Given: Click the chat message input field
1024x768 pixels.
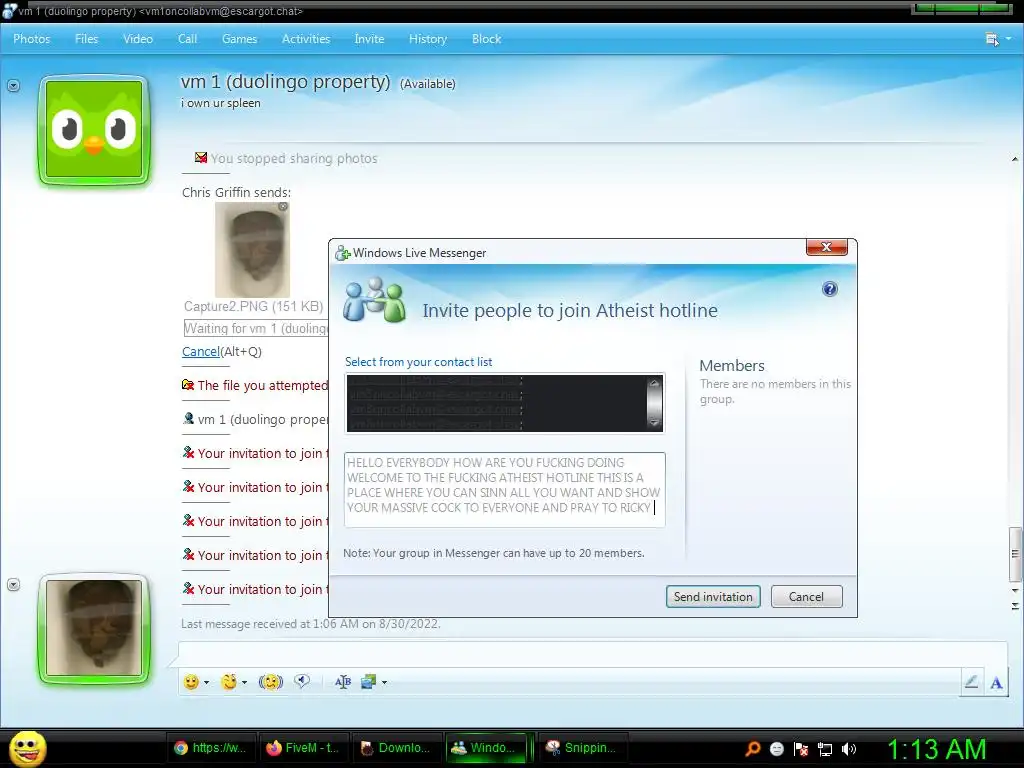Looking at the screenshot, I should (x=592, y=654).
